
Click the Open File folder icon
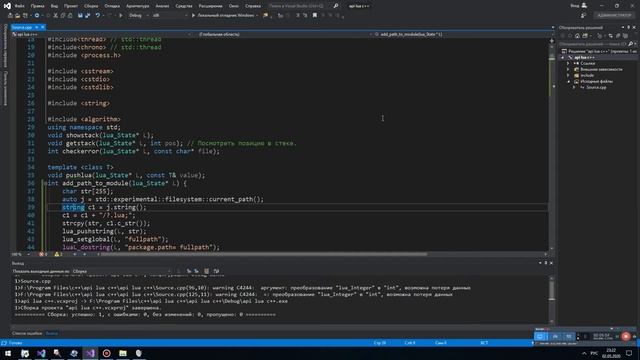pos(18,16)
